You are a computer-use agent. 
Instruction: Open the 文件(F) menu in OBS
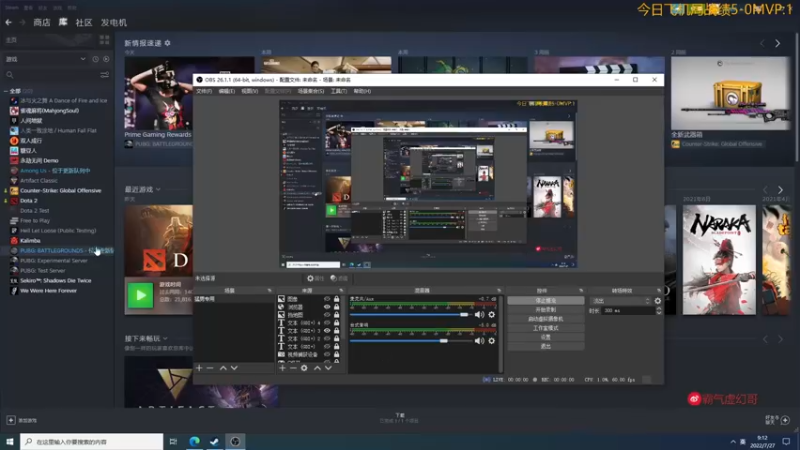(x=204, y=91)
